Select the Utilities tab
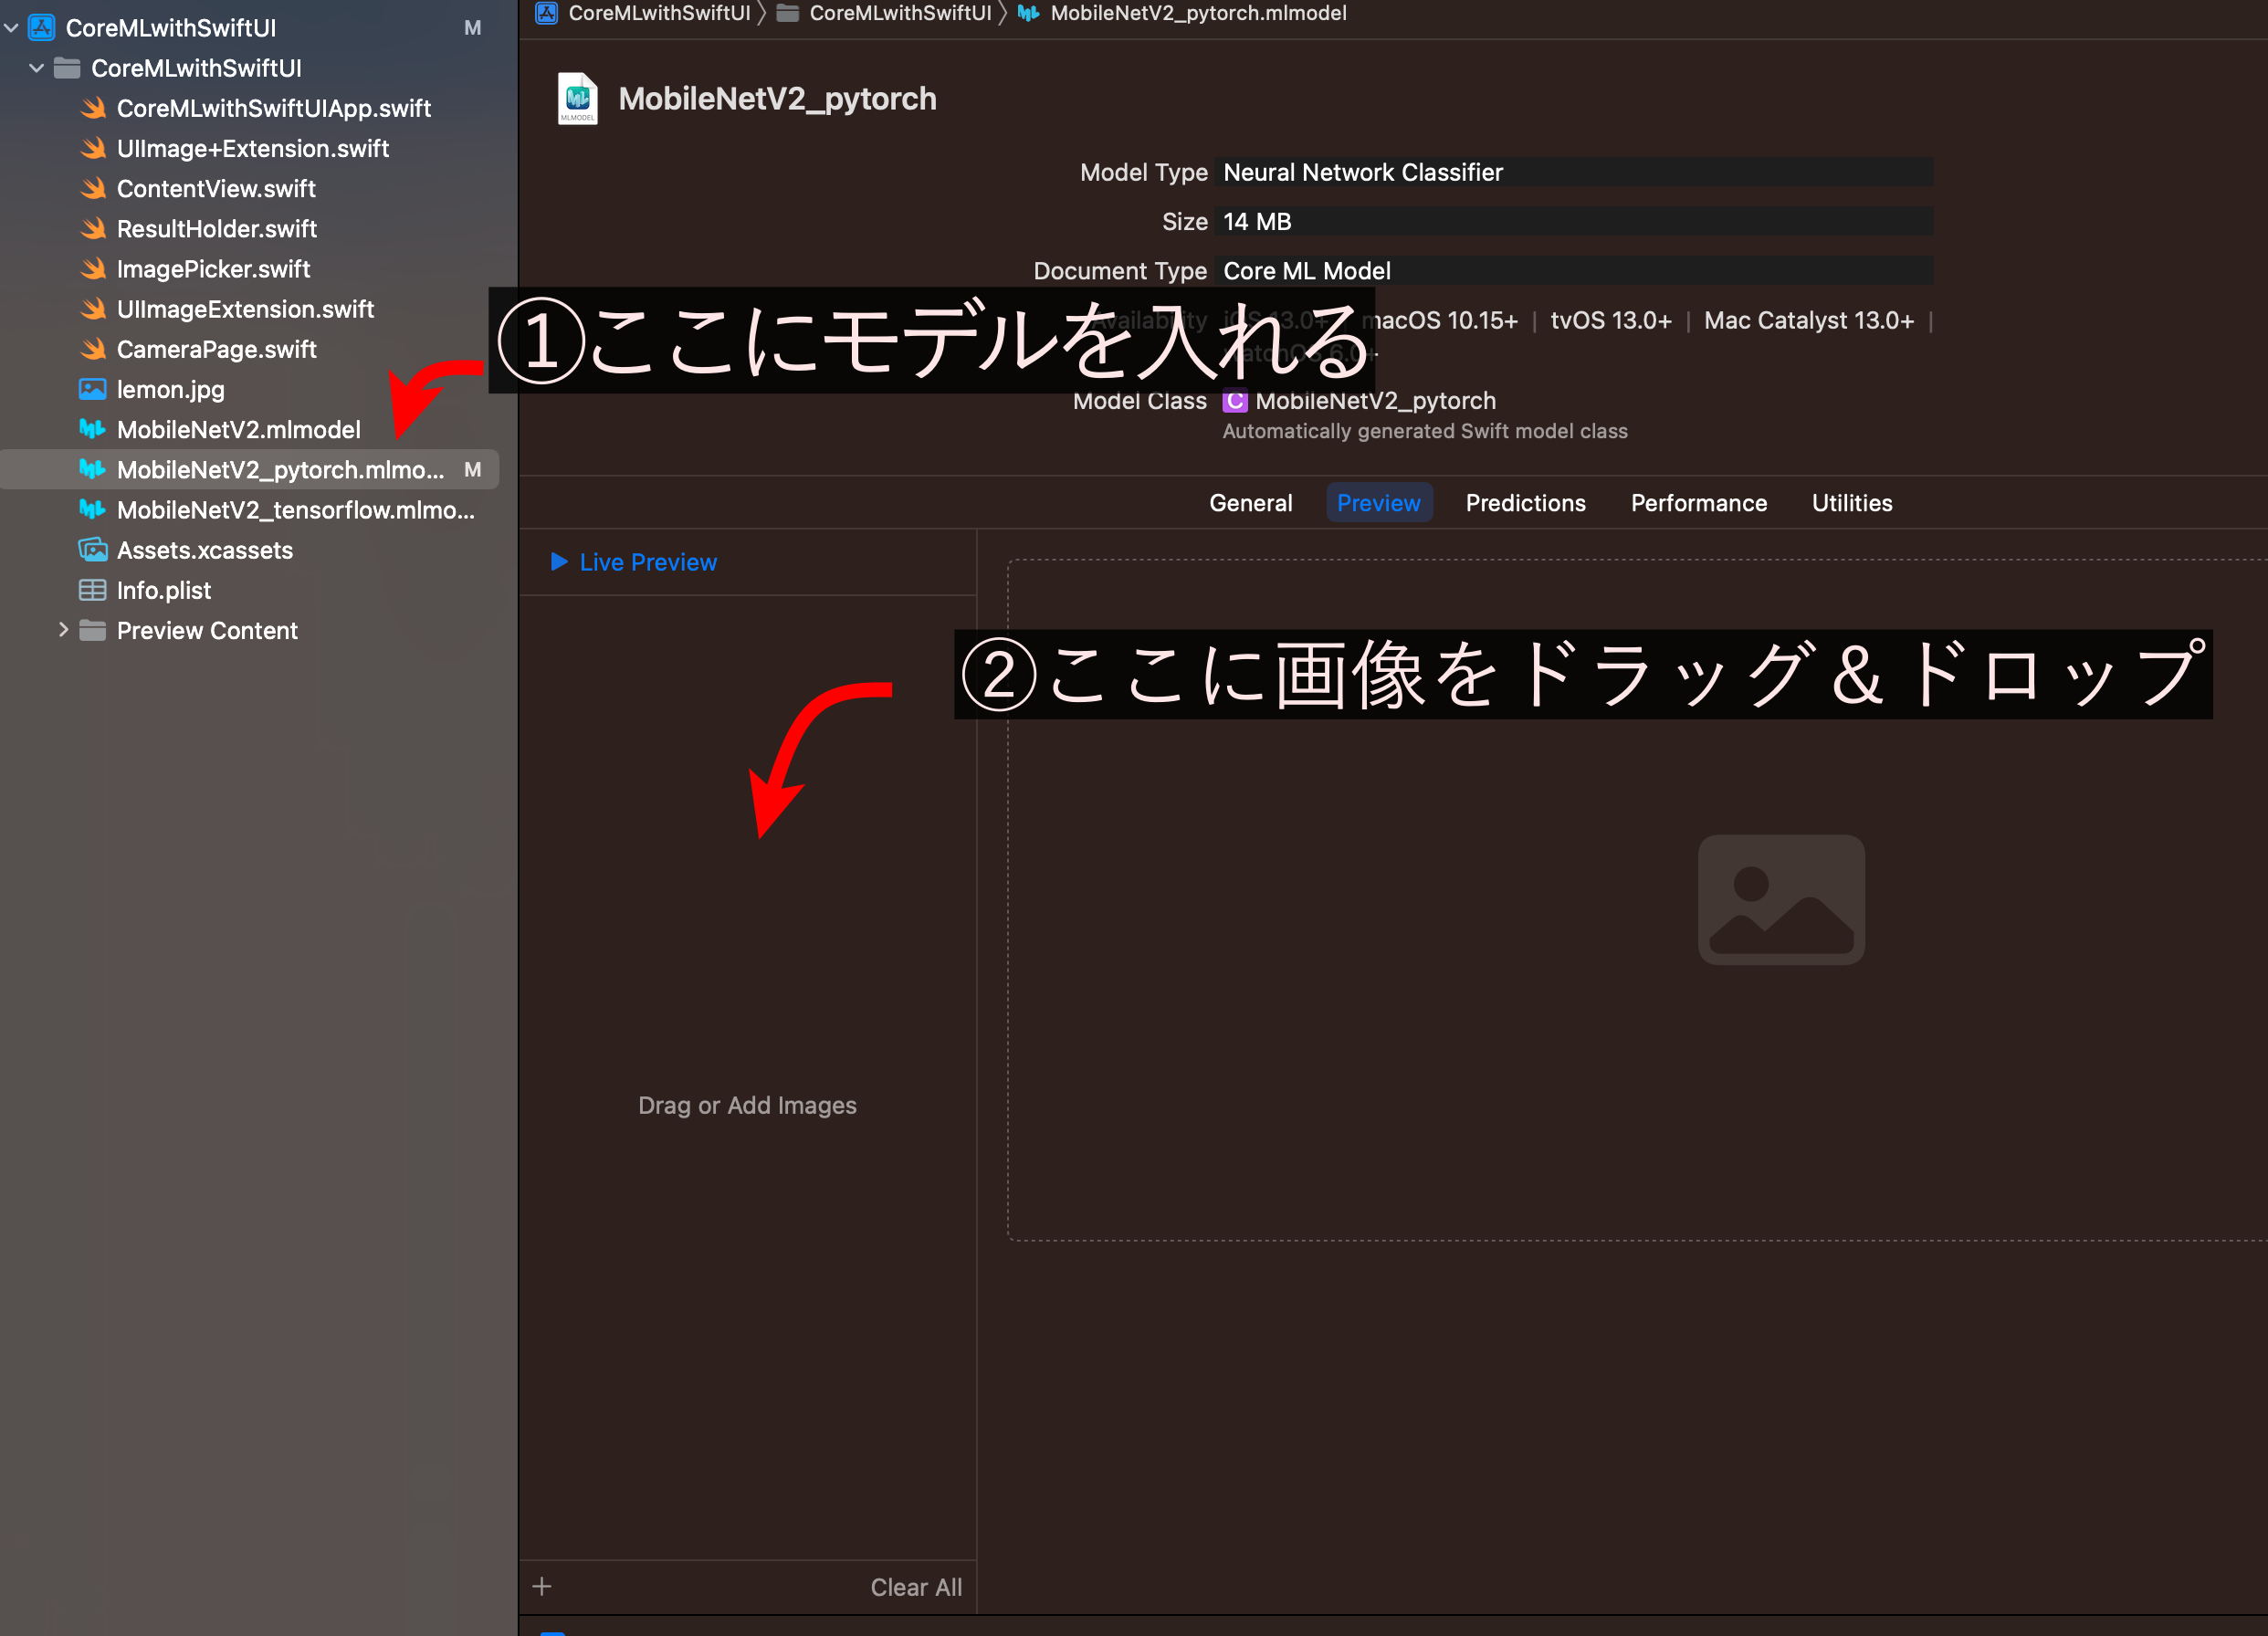This screenshot has height=1636, width=2268. click(x=1851, y=502)
